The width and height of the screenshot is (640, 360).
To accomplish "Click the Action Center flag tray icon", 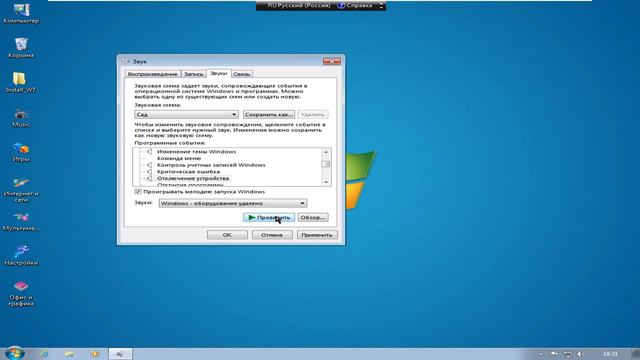I will pyautogui.click(x=554, y=354).
